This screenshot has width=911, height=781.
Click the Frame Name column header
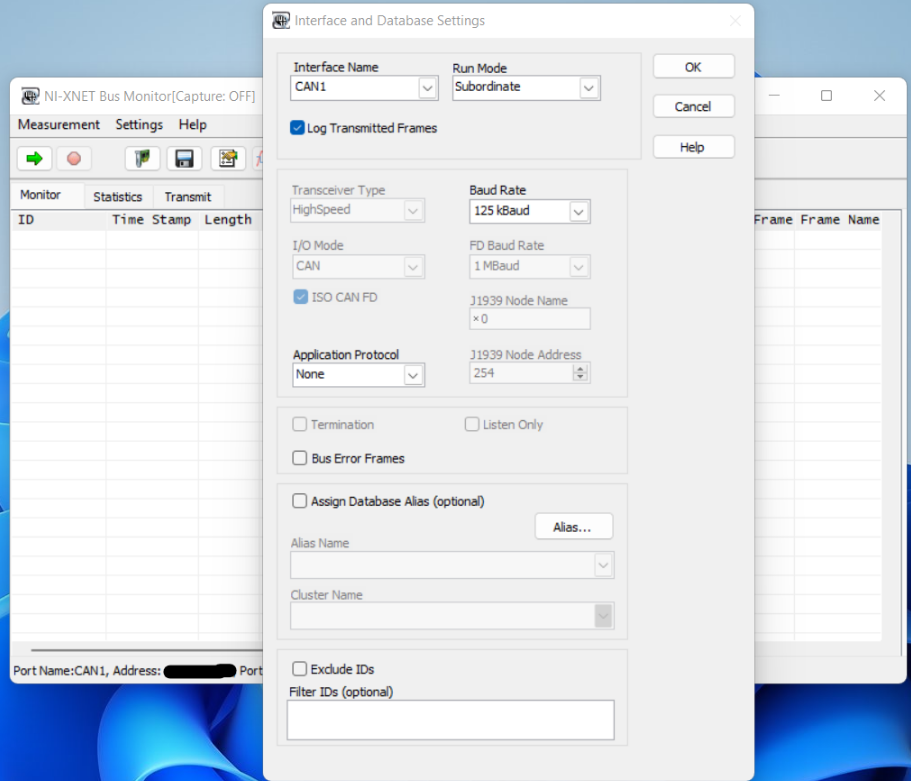point(840,220)
